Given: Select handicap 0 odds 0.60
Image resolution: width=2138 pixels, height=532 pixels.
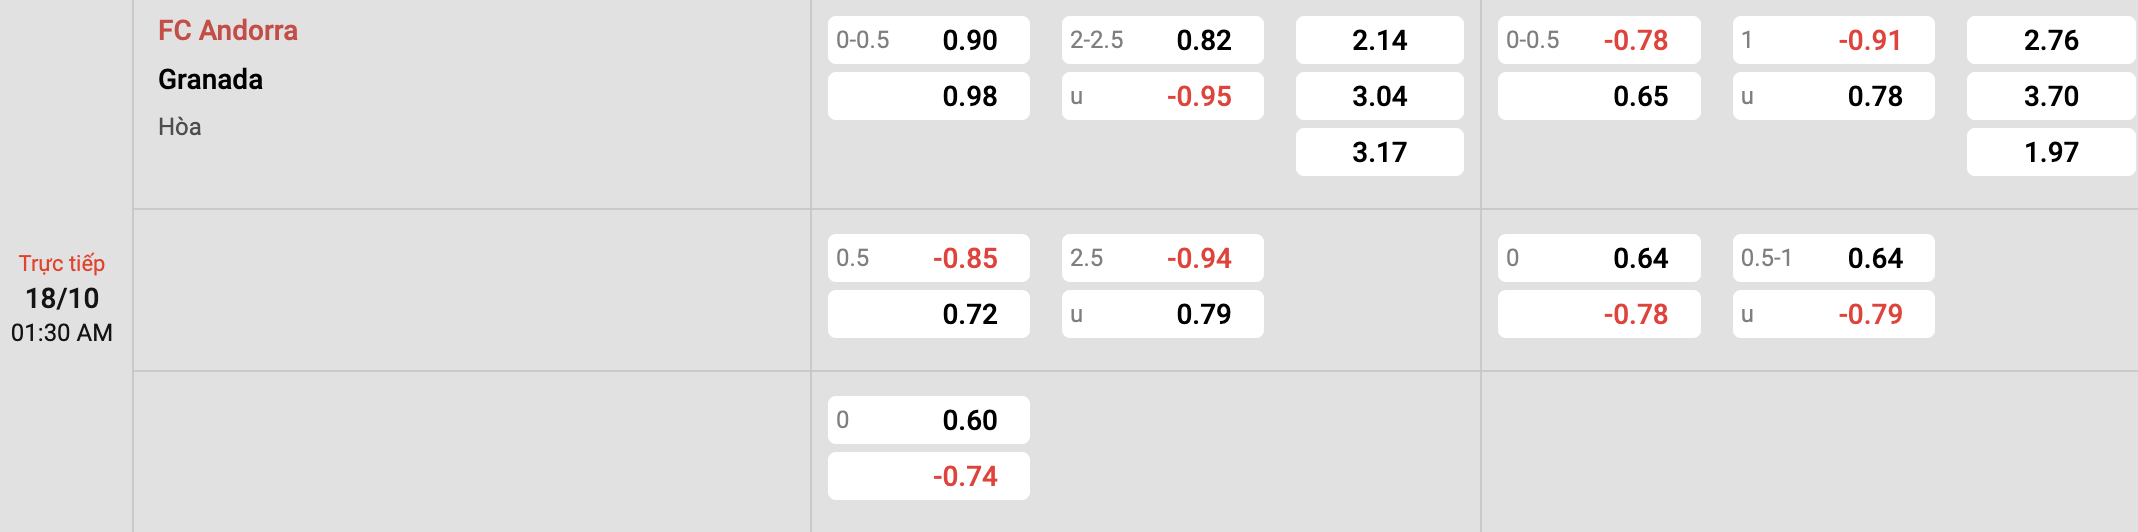Looking at the screenshot, I should (929, 420).
